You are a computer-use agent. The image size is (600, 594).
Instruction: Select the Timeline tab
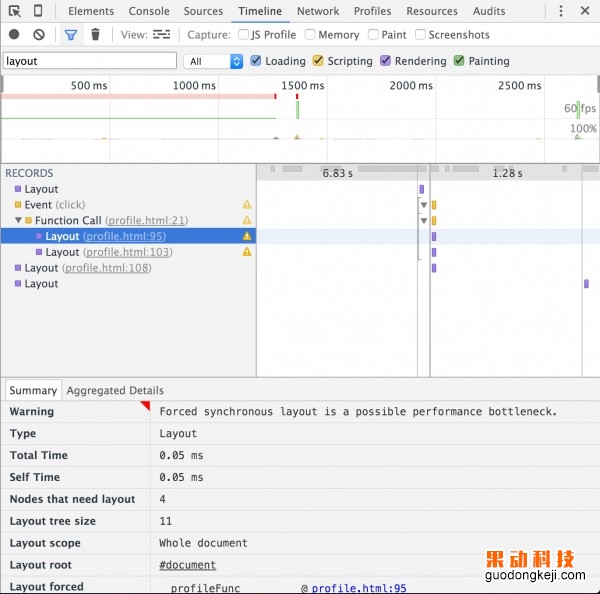pyautogui.click(x=260, y=11)
